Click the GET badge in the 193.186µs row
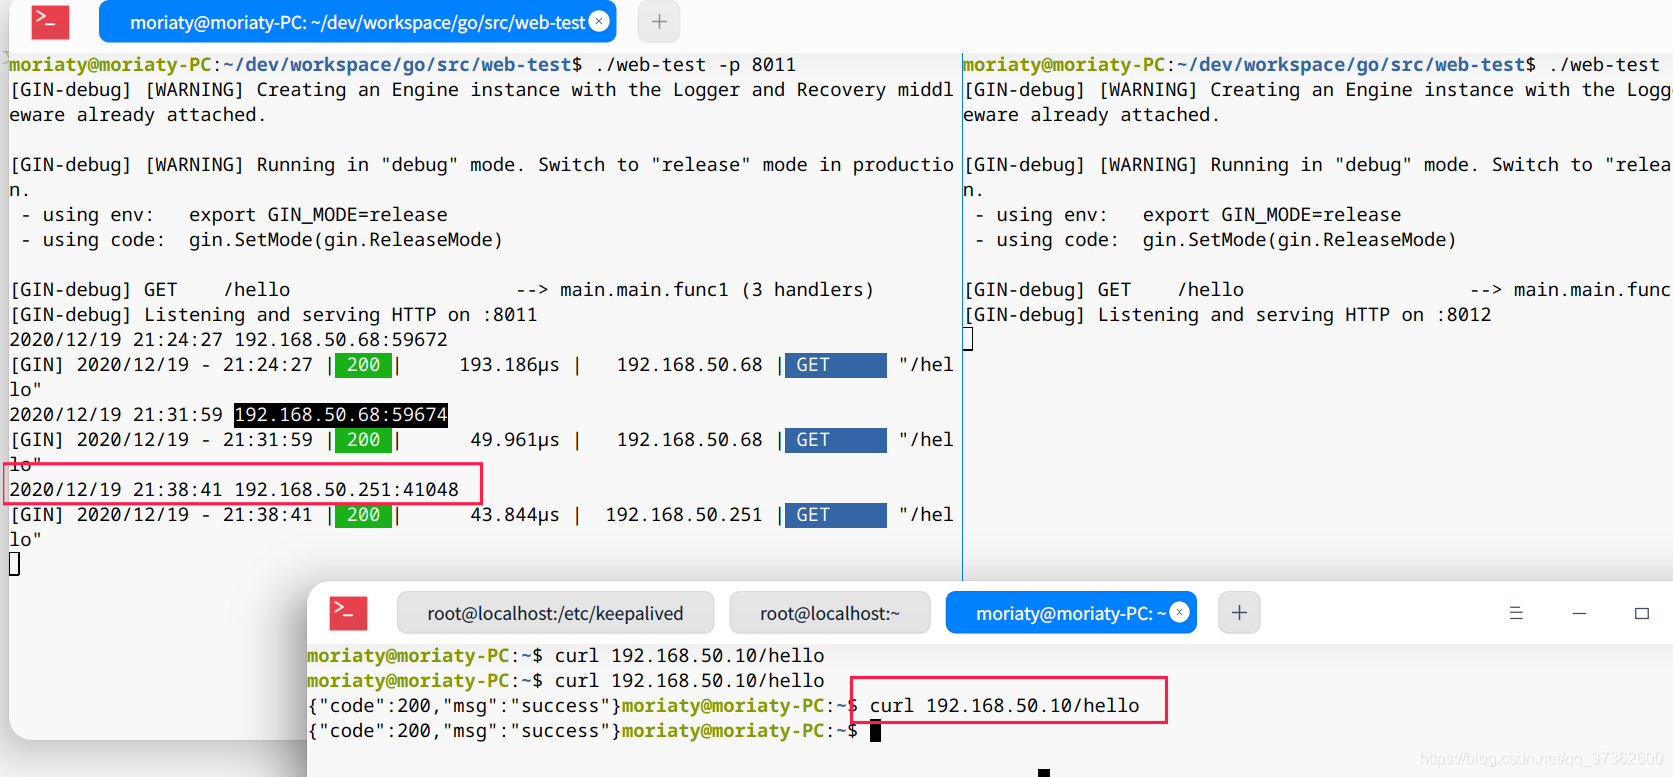1673x777 pixels. (835, 365)
